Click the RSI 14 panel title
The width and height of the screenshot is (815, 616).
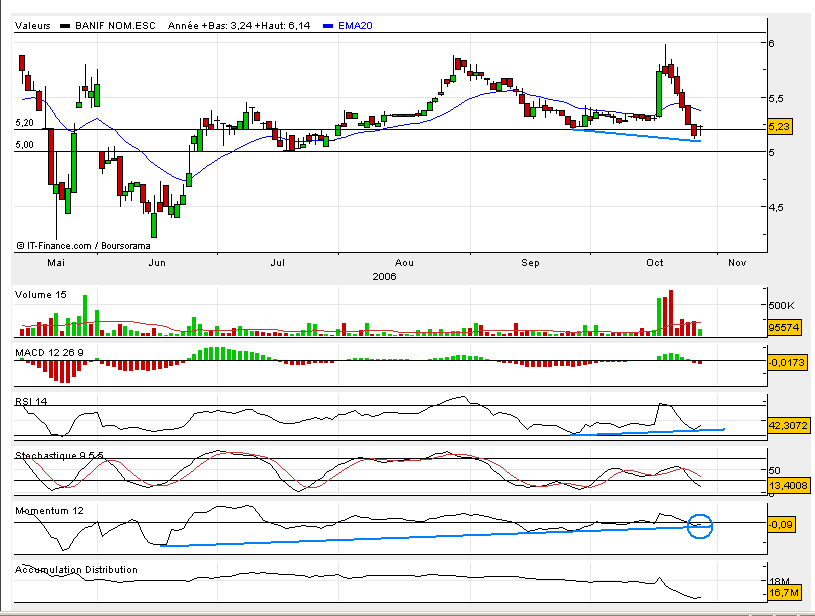pos(31,401)
